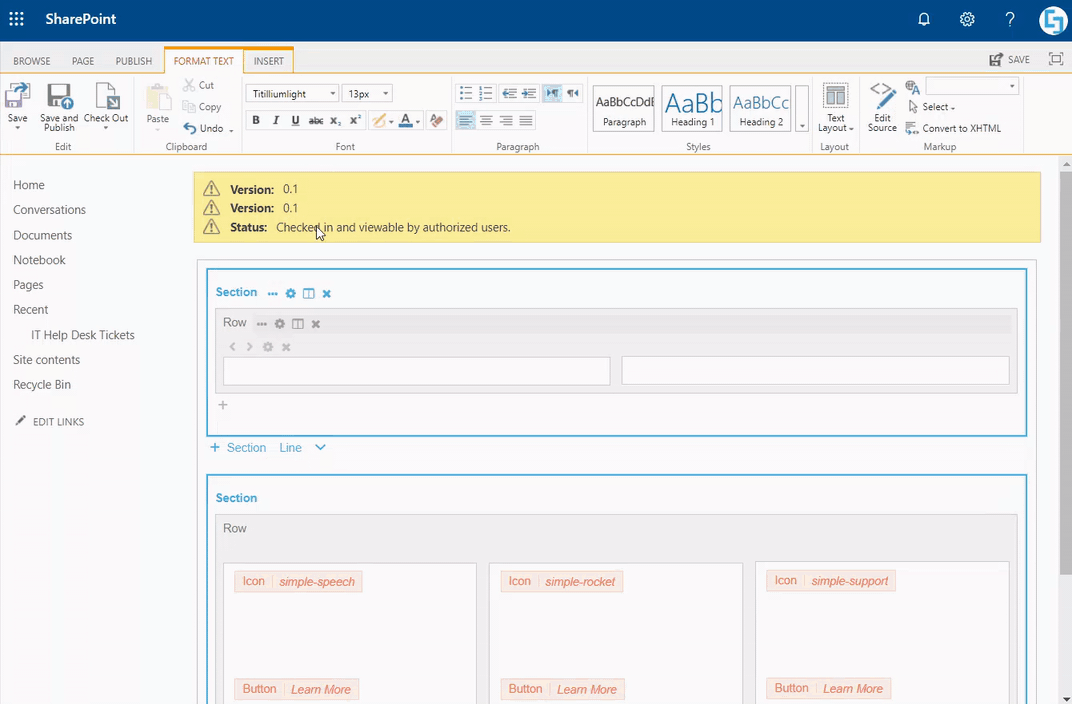Switch to the INSERT ribbon tab

(268, 60)
